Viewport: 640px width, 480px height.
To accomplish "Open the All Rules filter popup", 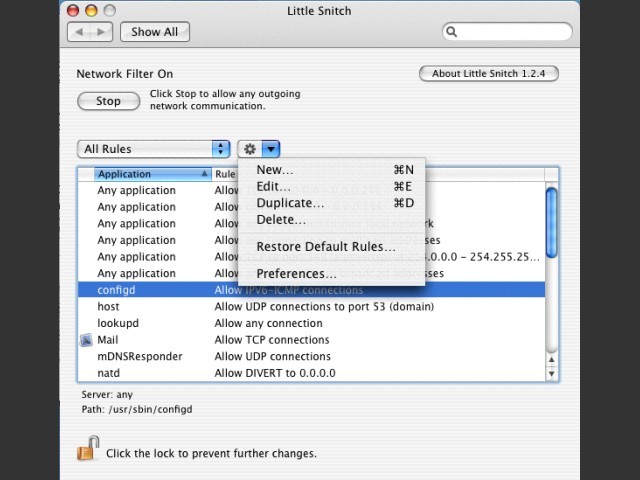I will pyautogui.click(x=153, y=149).
